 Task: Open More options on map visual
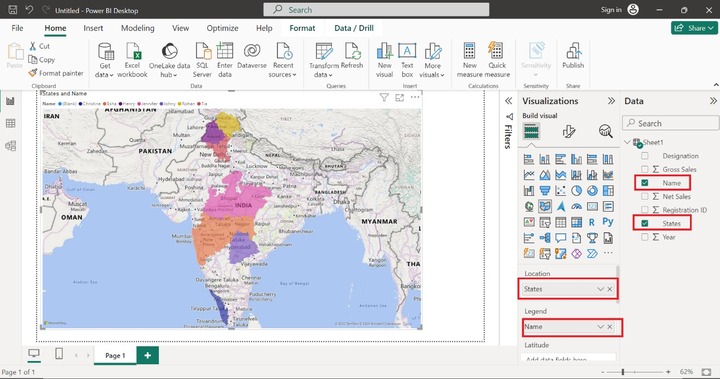pyautogui.click(x=415, y=97)
